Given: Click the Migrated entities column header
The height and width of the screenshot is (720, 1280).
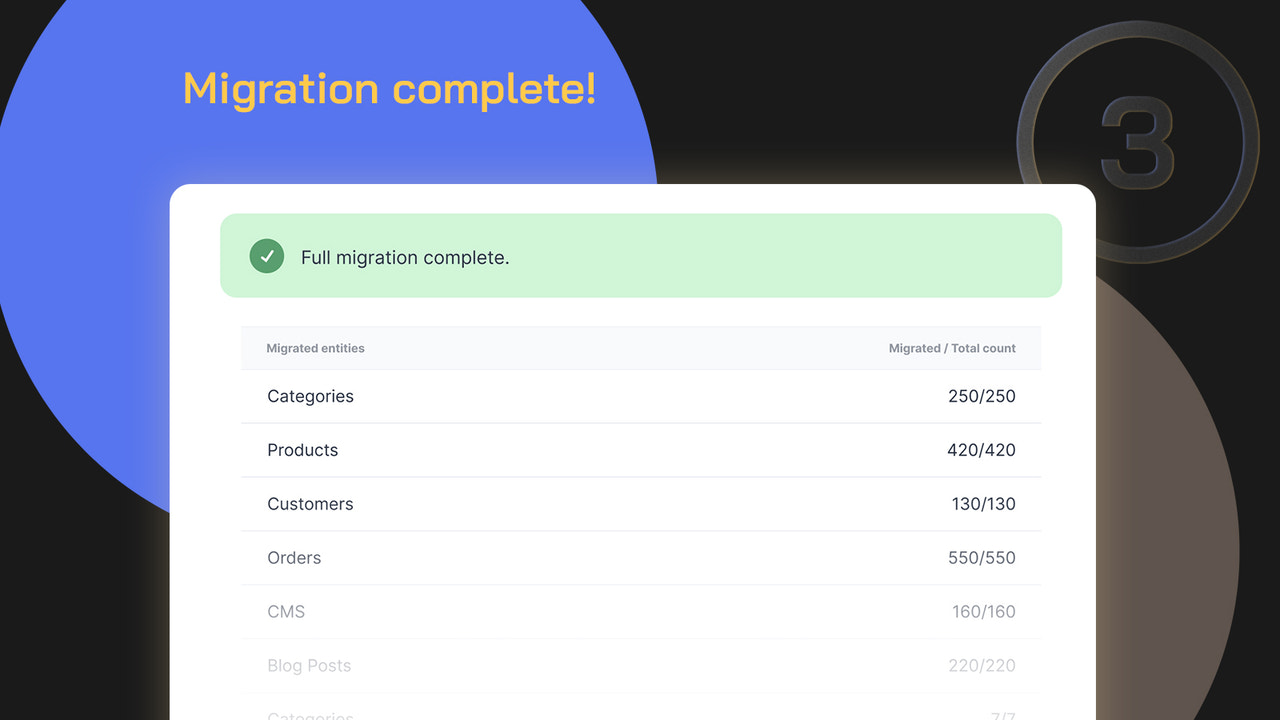Looking at the screenshot, I should point(315,348).
